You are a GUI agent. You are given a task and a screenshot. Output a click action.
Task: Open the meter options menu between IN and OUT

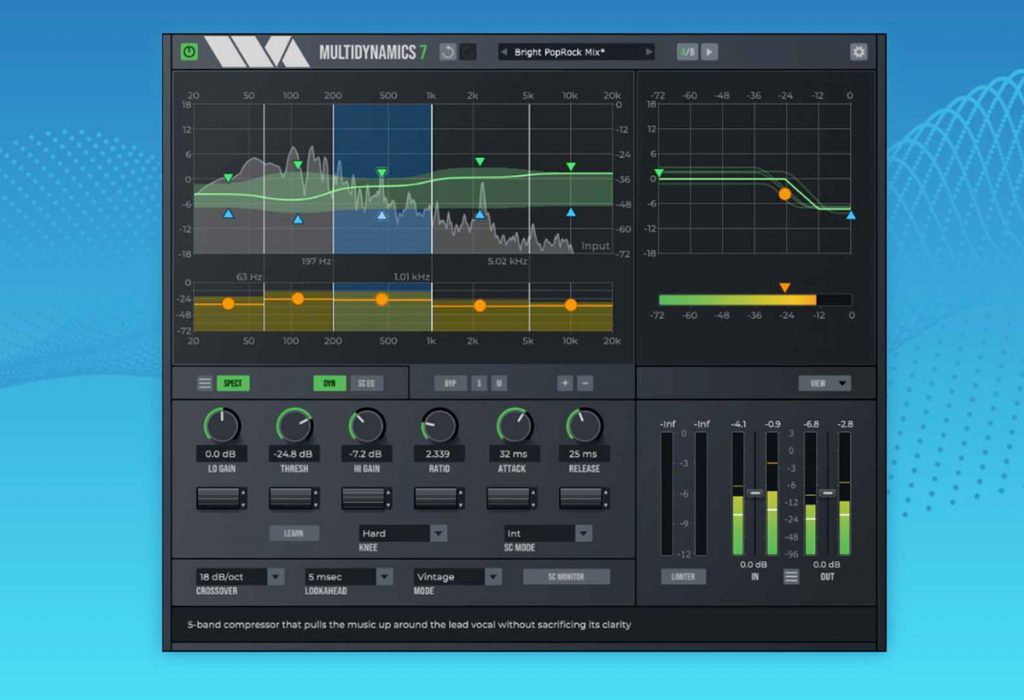tap(791, 577)
